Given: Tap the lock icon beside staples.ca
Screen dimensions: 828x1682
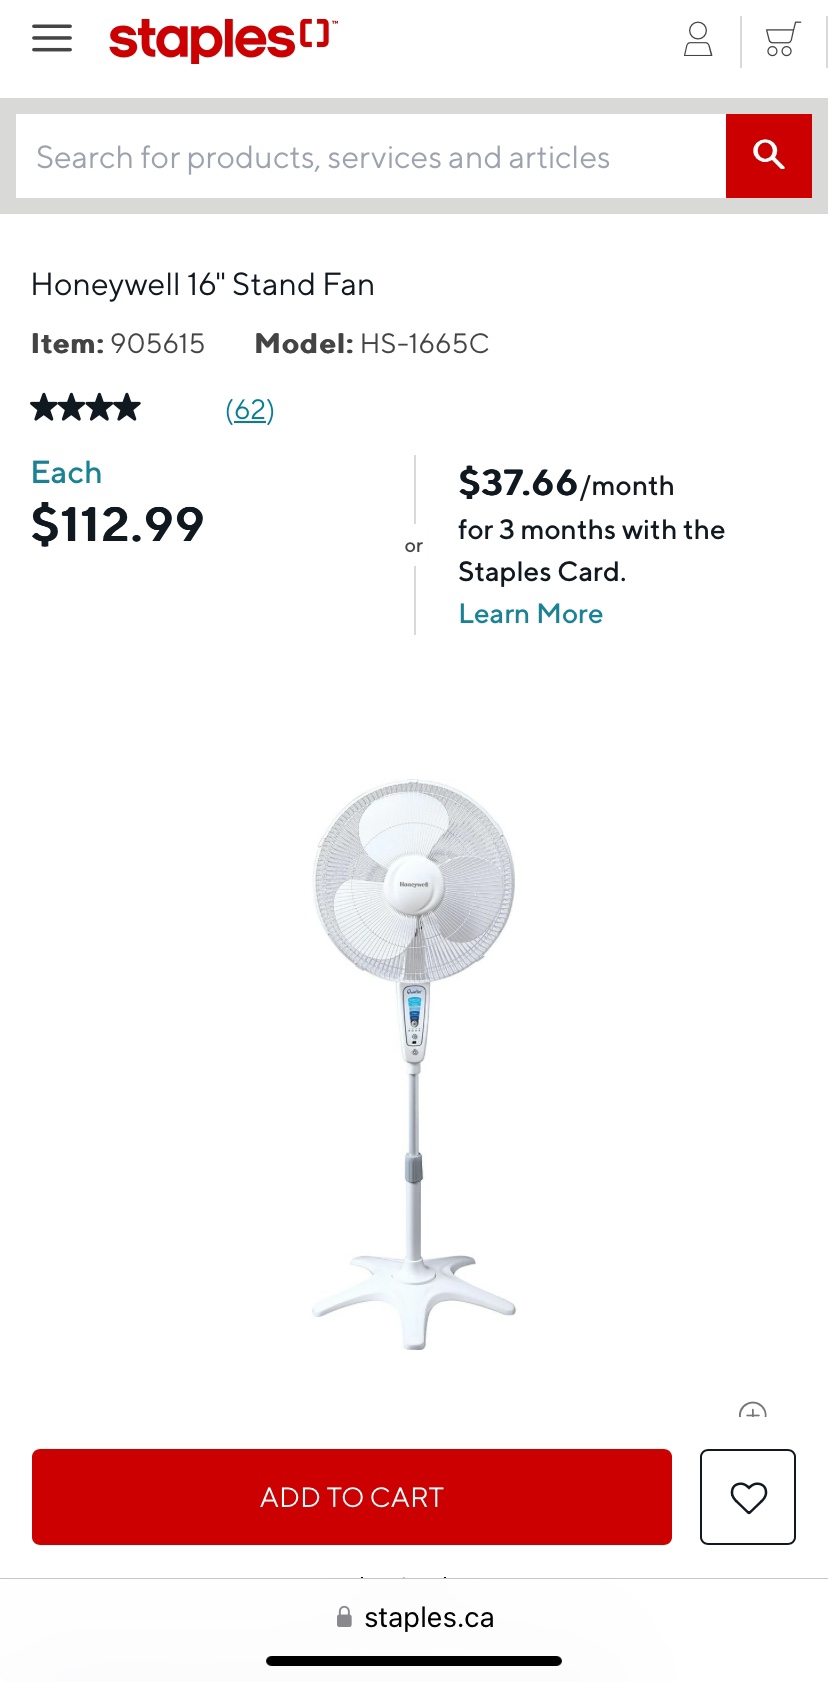Looking at the screenshot, I should (x=344, y=1617).
